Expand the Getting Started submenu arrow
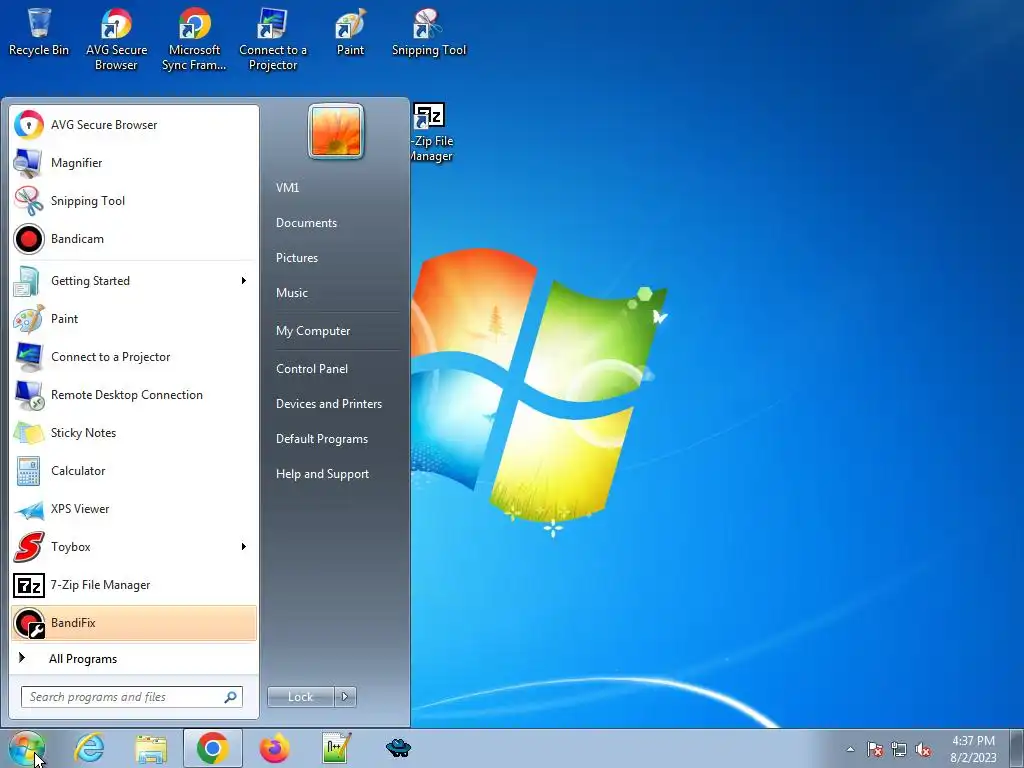 click(244, 281)
